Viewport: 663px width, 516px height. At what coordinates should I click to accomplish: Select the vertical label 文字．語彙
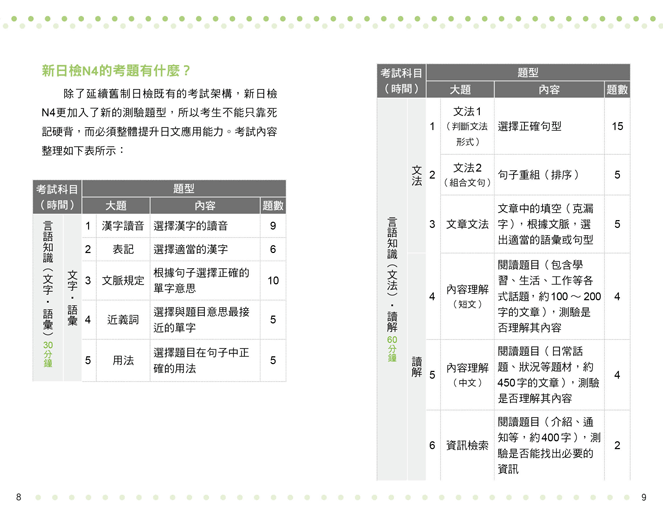click(72, 298)
